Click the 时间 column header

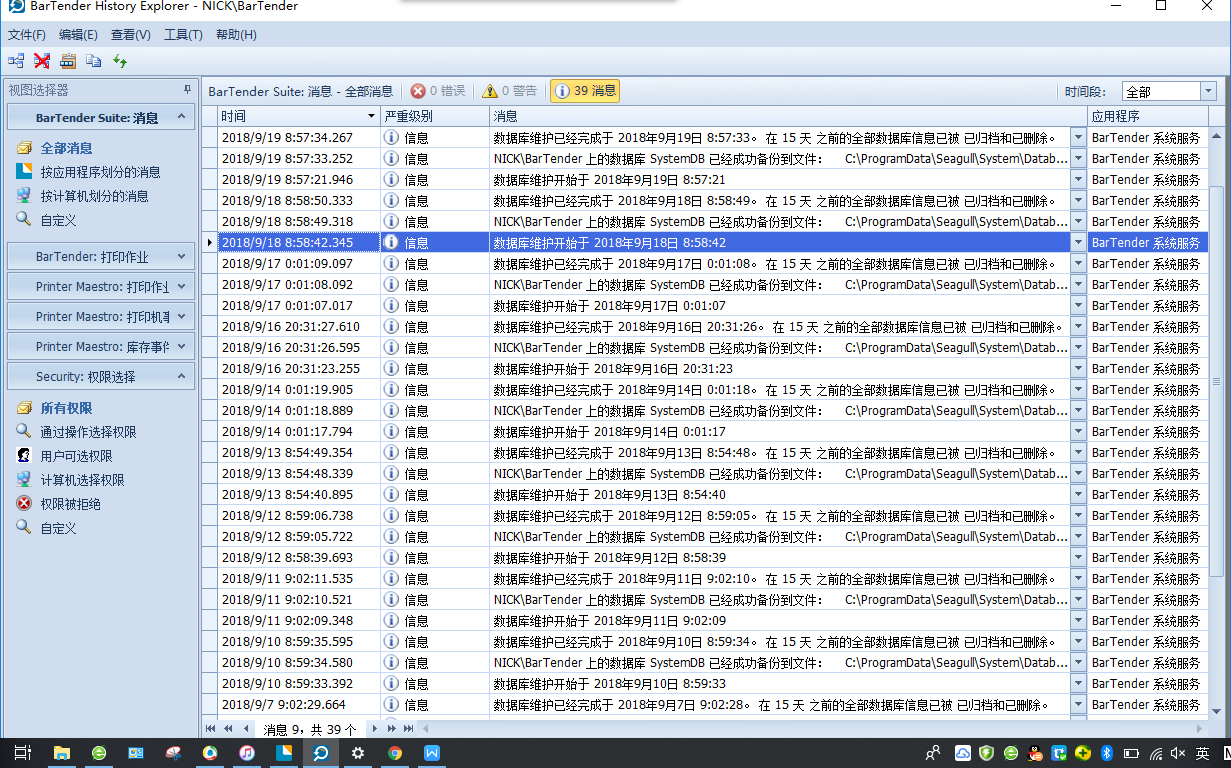[x=298, y=116]
